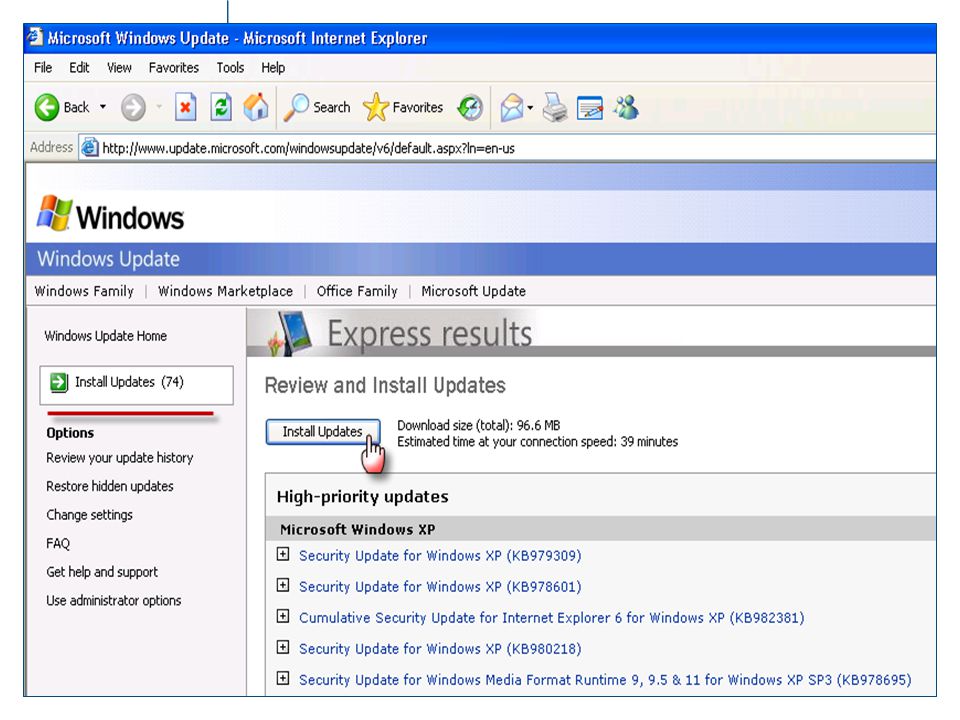The image size is (960, 720).
Task: Click the page icon in address bar
Action: click(x=90, y=148)
